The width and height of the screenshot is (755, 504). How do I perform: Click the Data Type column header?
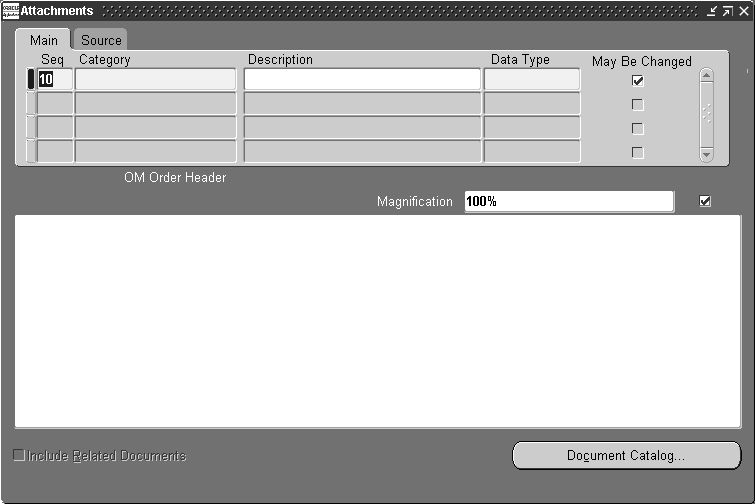pyautogui.click(x=520, y=60)
